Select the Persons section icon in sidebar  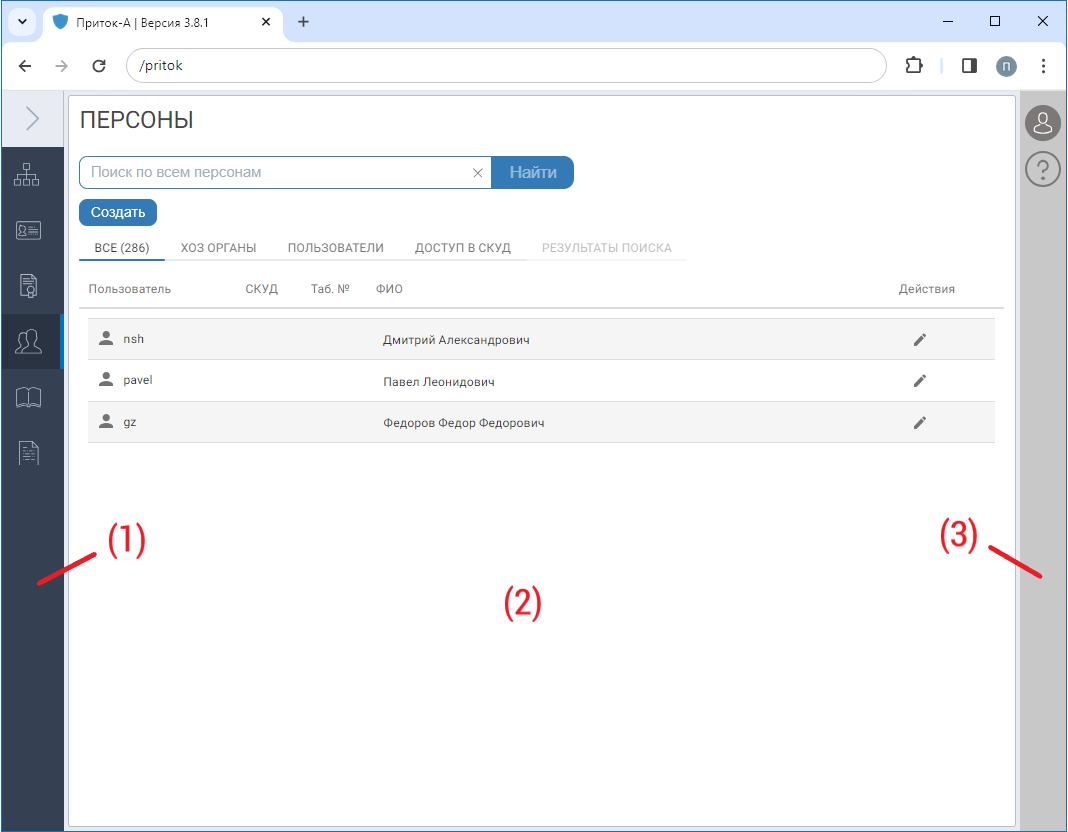(x=28, y=341)
